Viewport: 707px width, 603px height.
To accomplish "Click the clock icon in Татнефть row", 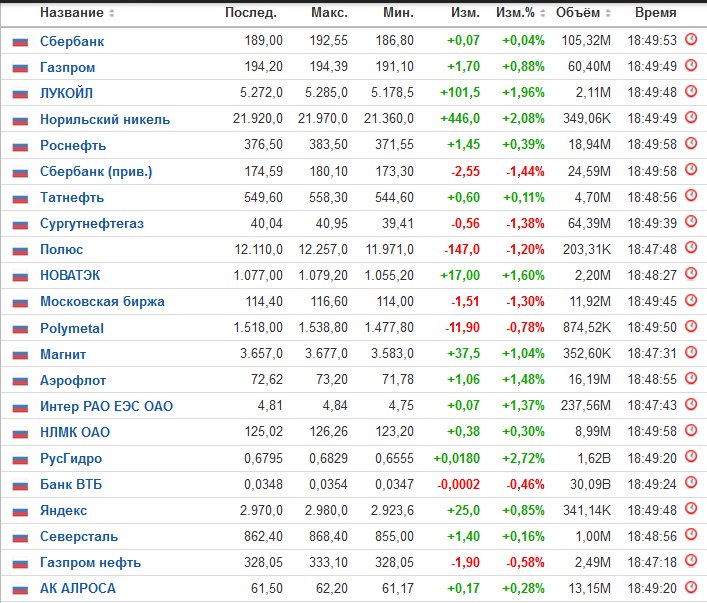I will [x=691, y=196].
